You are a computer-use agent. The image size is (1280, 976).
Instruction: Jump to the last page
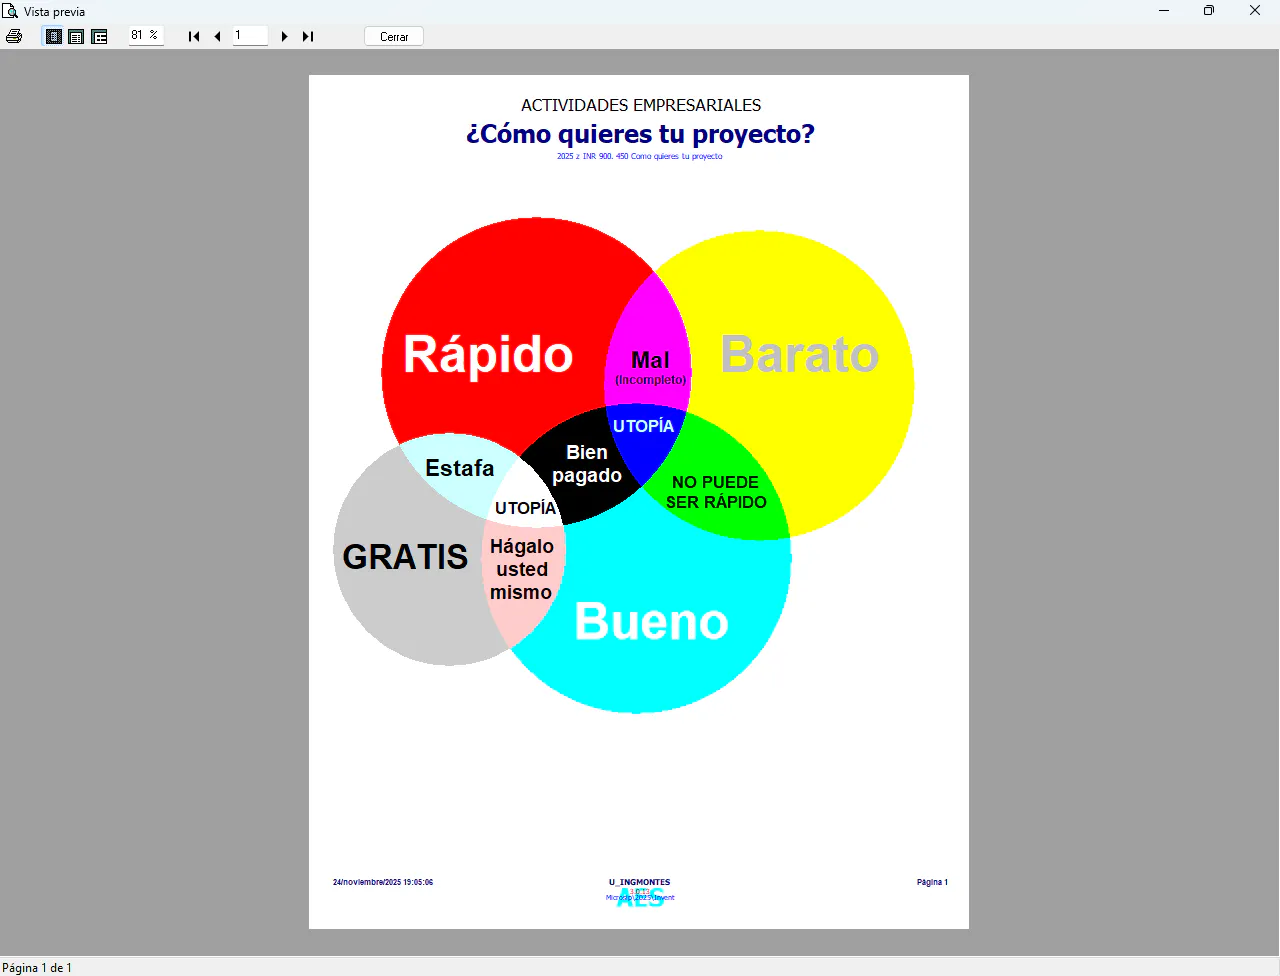308,36
